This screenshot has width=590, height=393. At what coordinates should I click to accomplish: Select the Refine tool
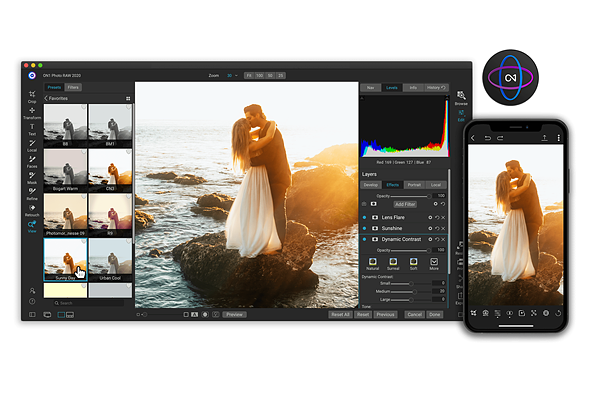[32, 194]
